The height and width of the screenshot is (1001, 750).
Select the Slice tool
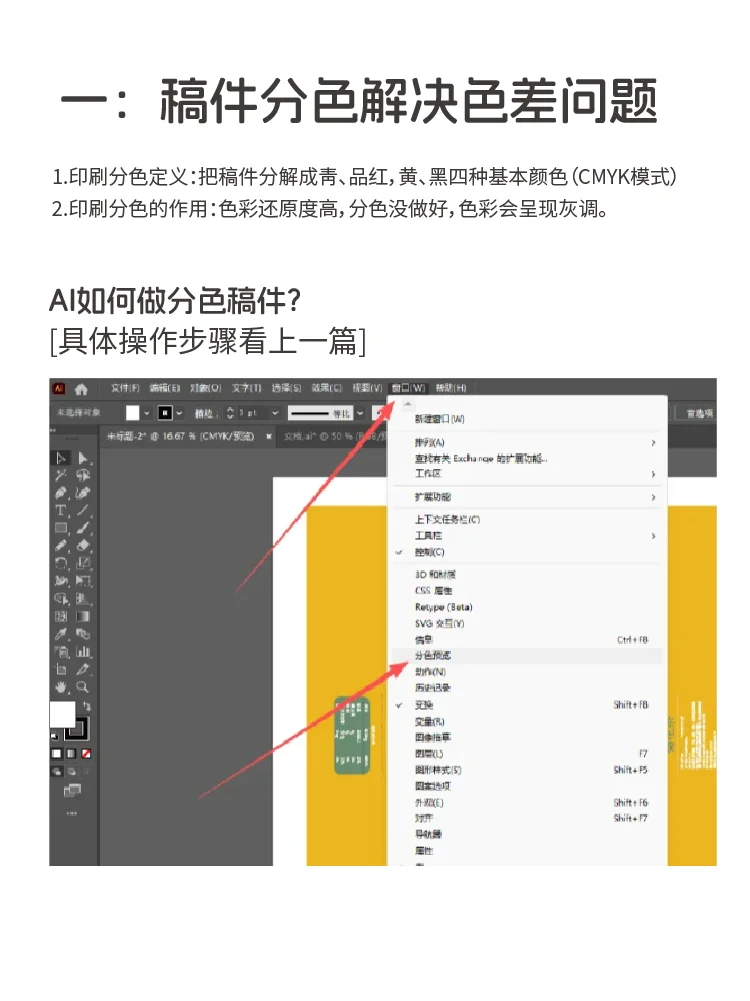click(x=83, y=670)
